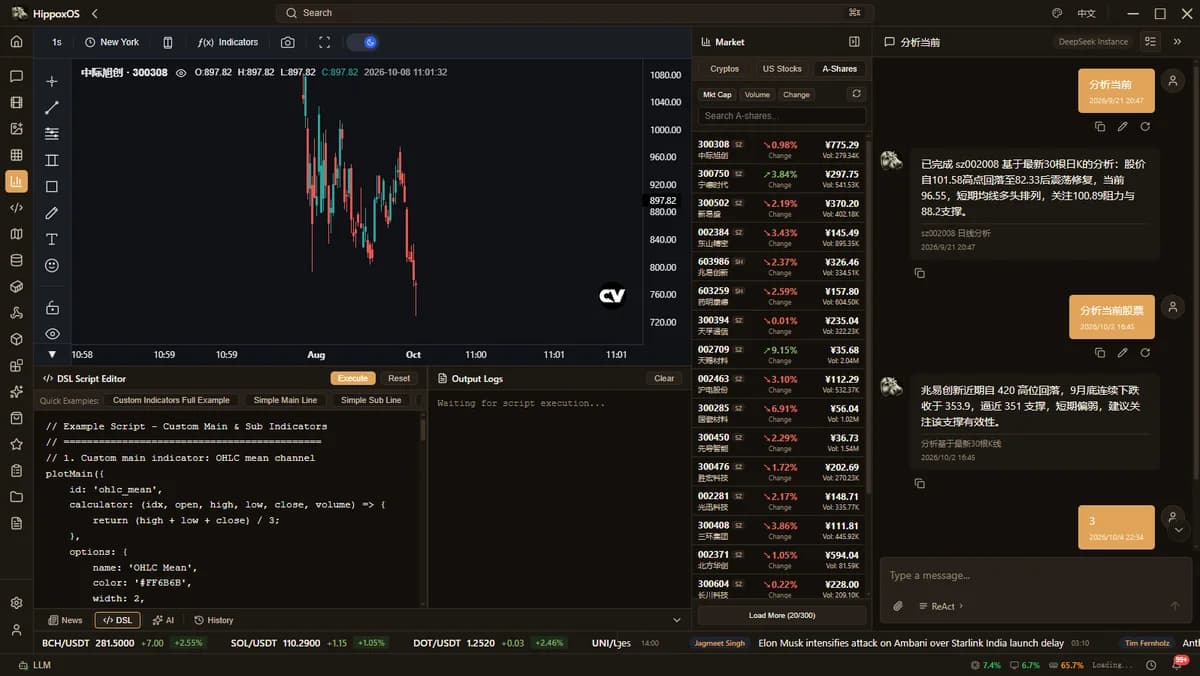Open the 1s interval selector
Screen dimensions: 1200x676
coord(57,42)
